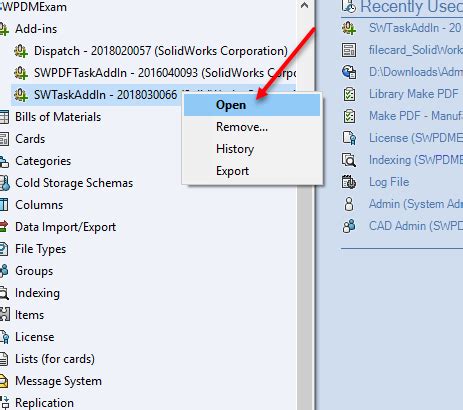463x410 pixels.
Task: Click the Recently Used License icon
Action: pyautogui.click(x=349, y=138)
